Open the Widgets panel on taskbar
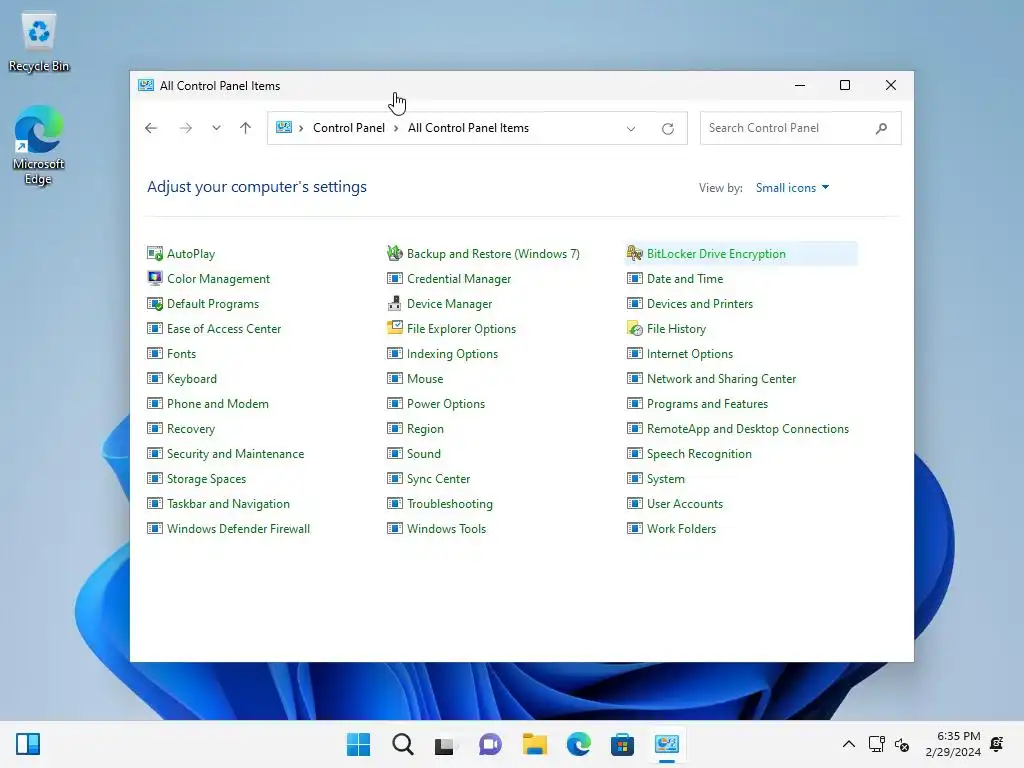The image size is (1024, 768). point(28,744)
